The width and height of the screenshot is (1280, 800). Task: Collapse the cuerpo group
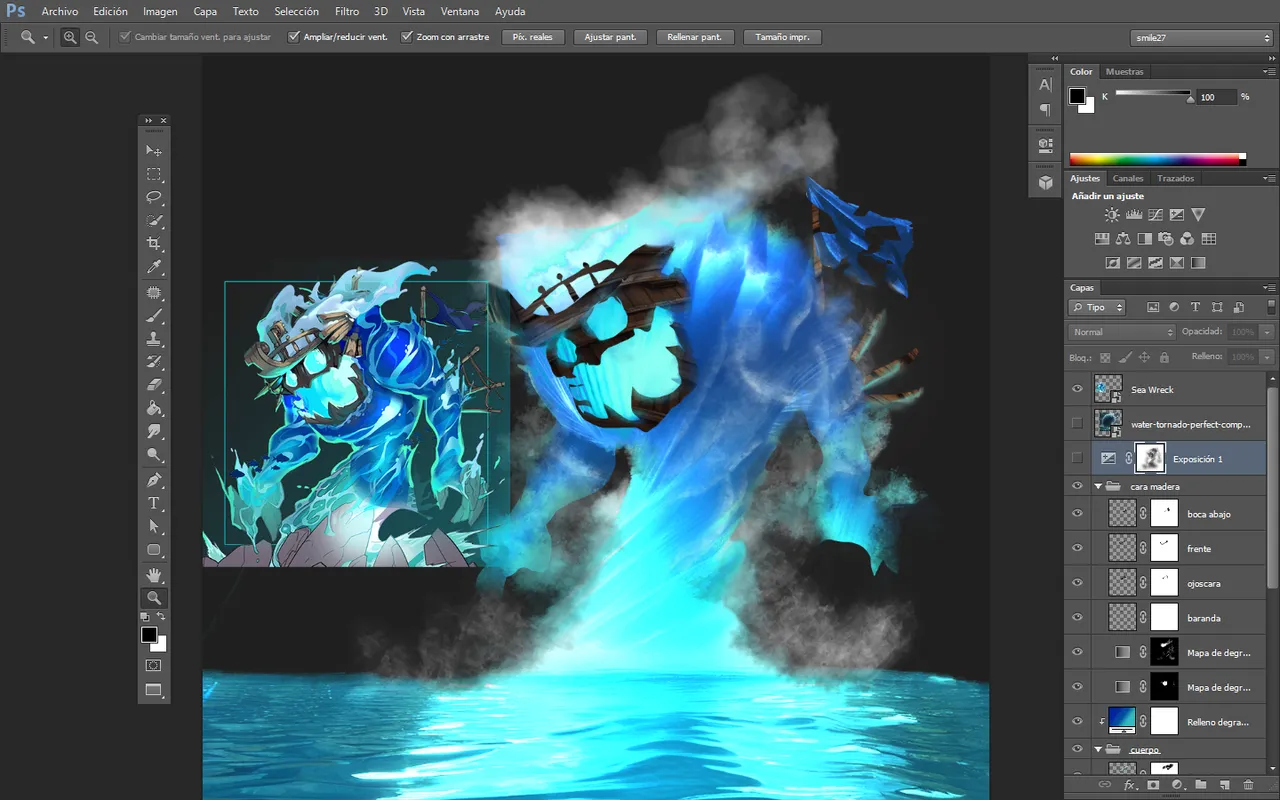(x=1098, y=749)
